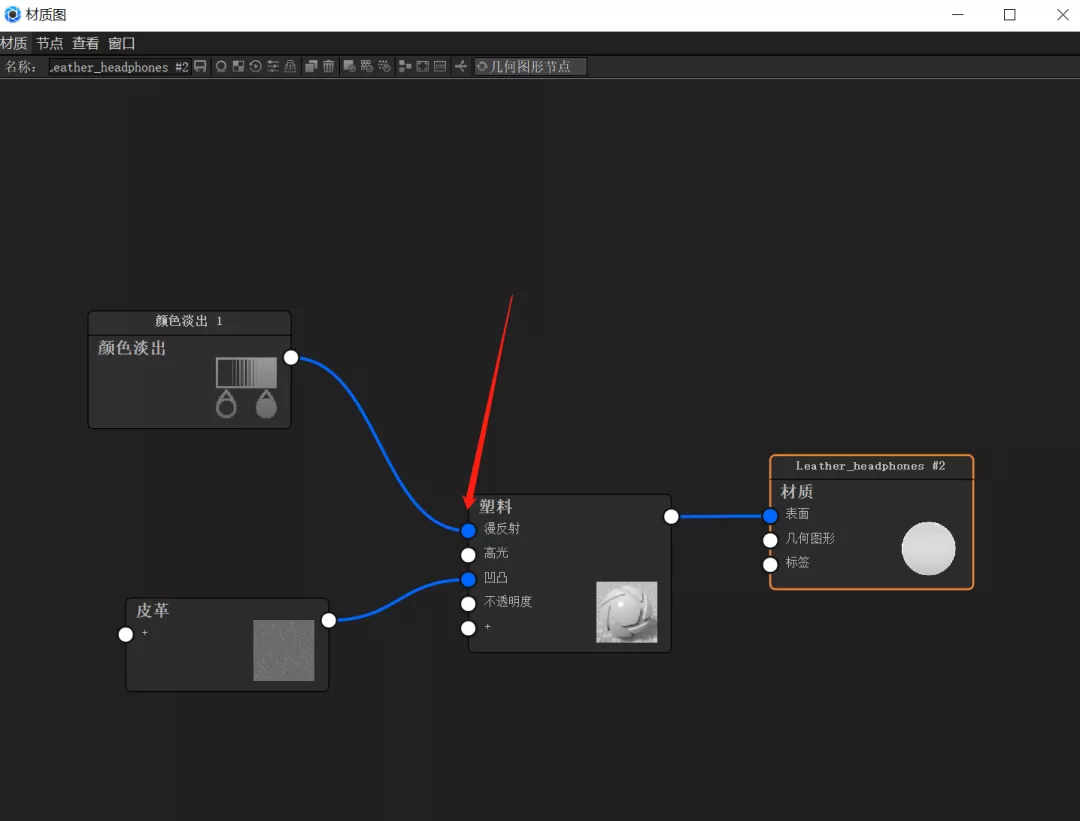Open the 窗口 menu
Image resolution: width=1080 pixels, height=821 pixels.
[x=122, y=43]
